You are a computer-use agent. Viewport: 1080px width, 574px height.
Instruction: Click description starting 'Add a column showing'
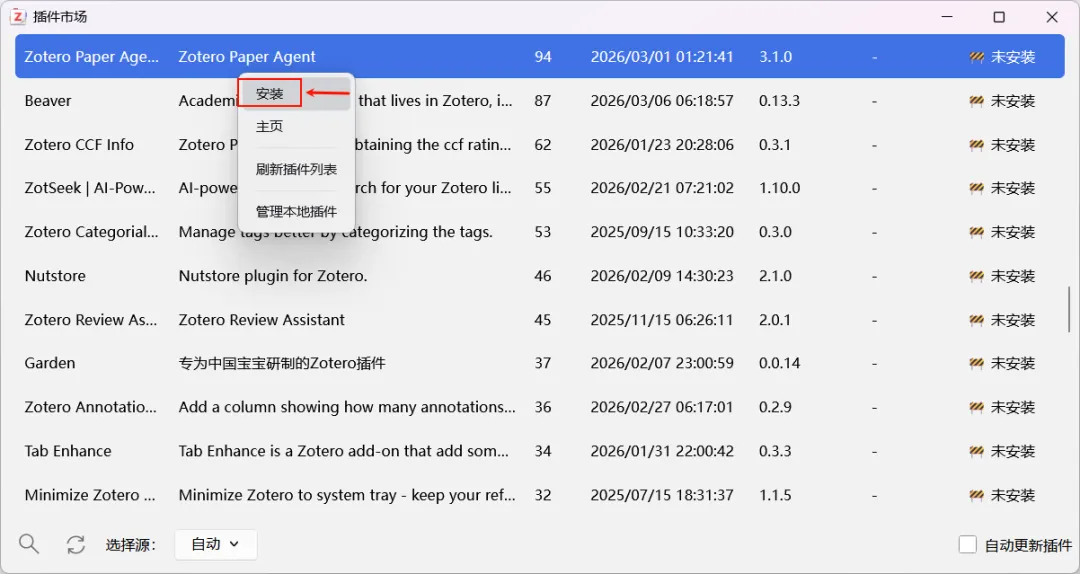(346, 407)
